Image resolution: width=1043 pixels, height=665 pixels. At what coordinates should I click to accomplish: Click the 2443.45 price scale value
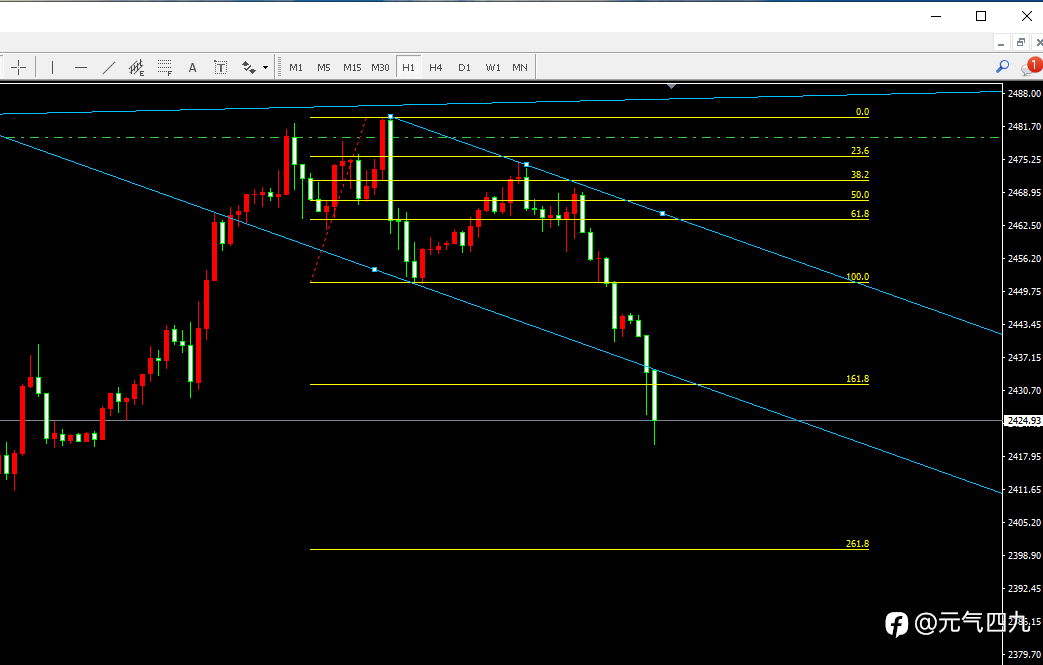point(1024,325)
